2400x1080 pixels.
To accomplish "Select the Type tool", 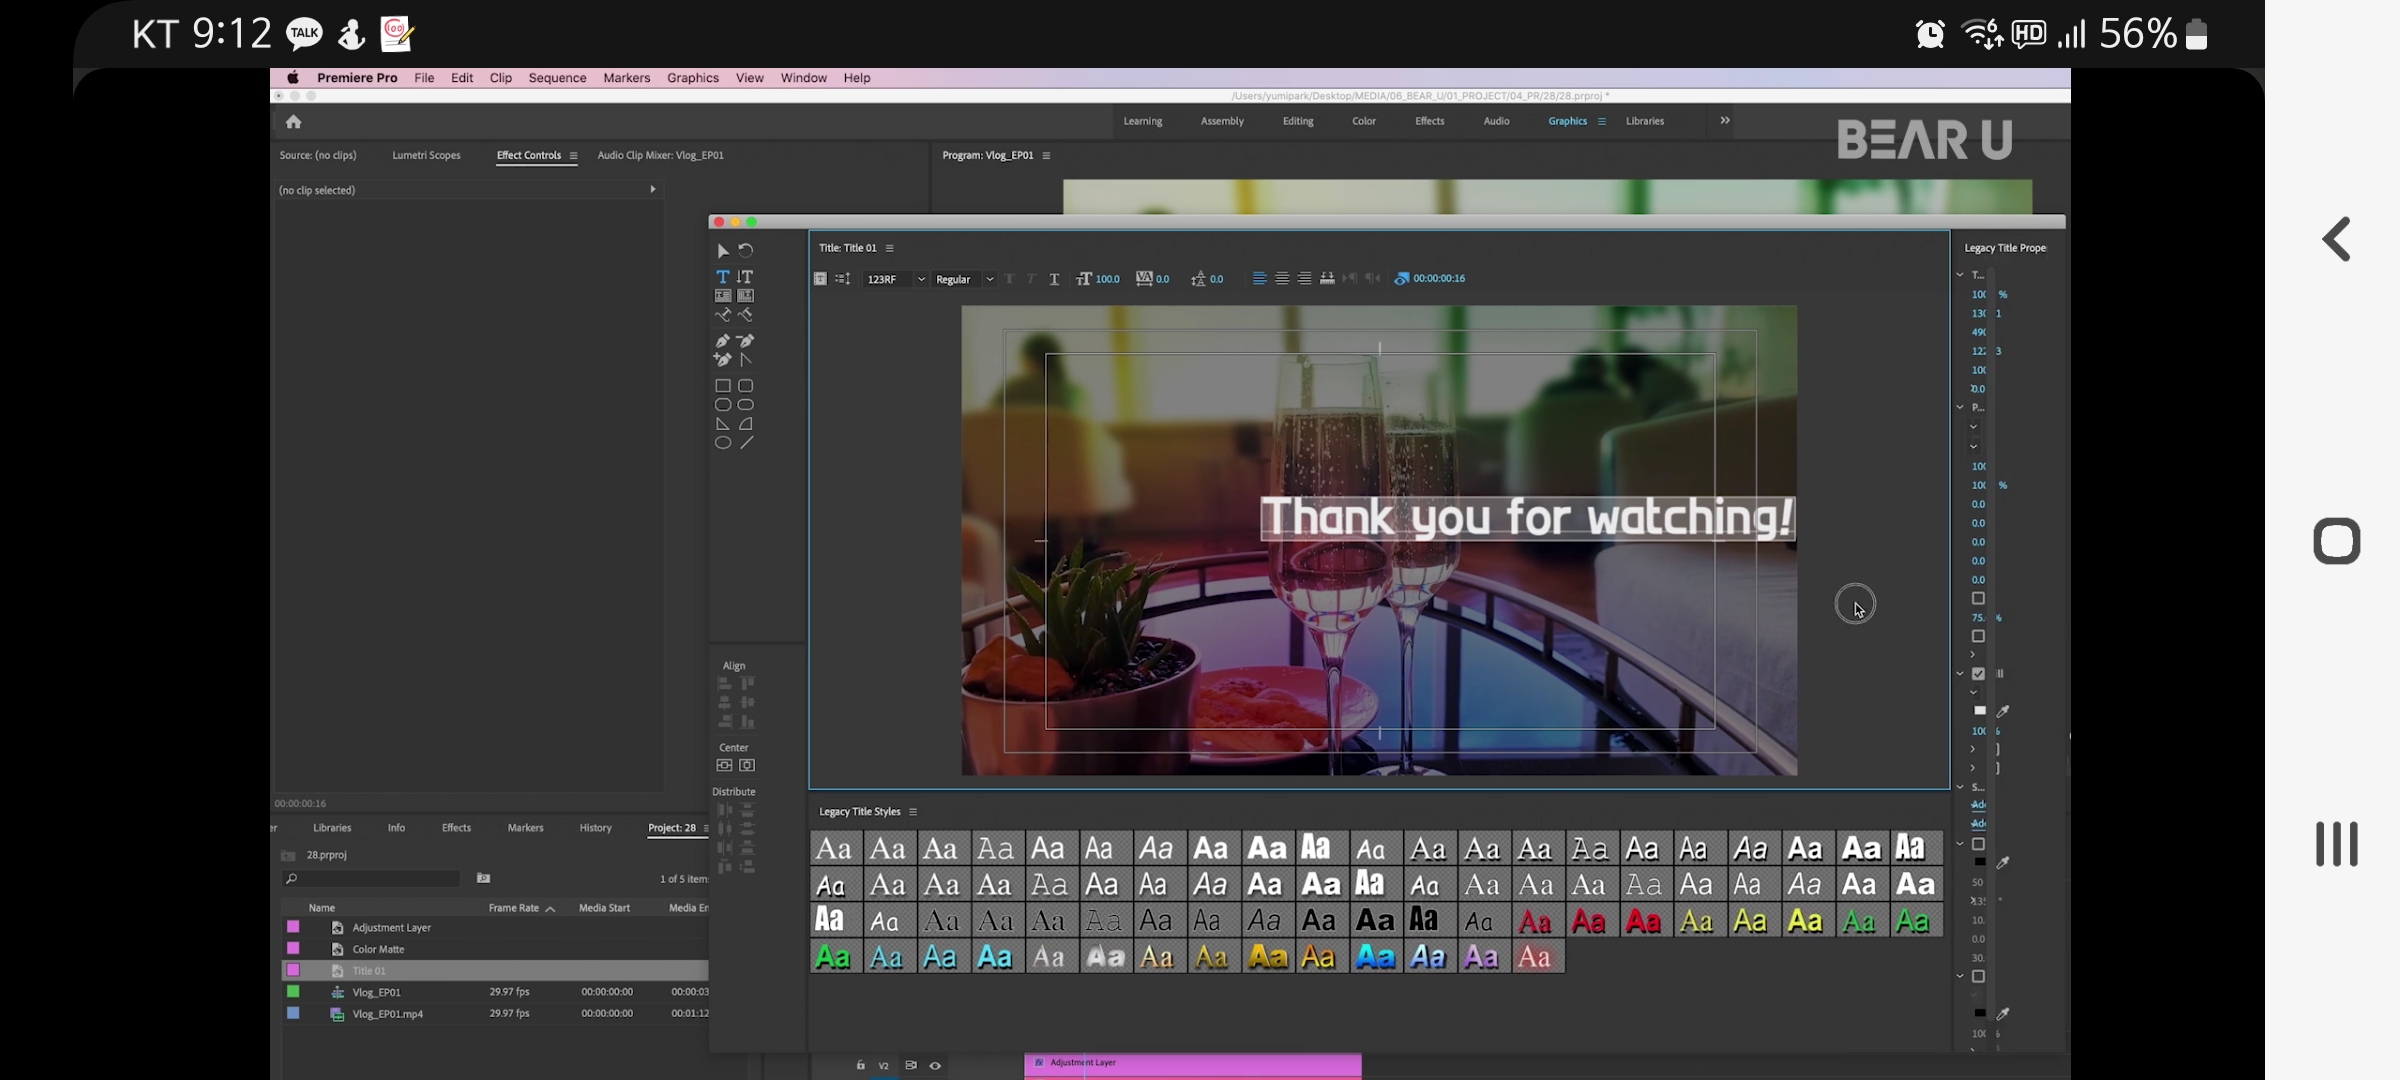I will click(x=722, y=277).
